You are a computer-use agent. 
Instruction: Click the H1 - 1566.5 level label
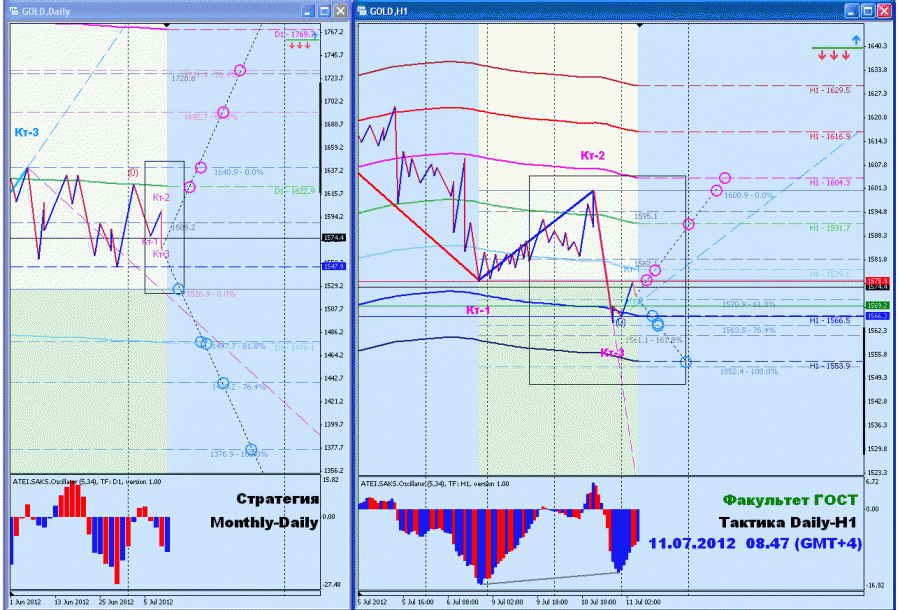830,320
